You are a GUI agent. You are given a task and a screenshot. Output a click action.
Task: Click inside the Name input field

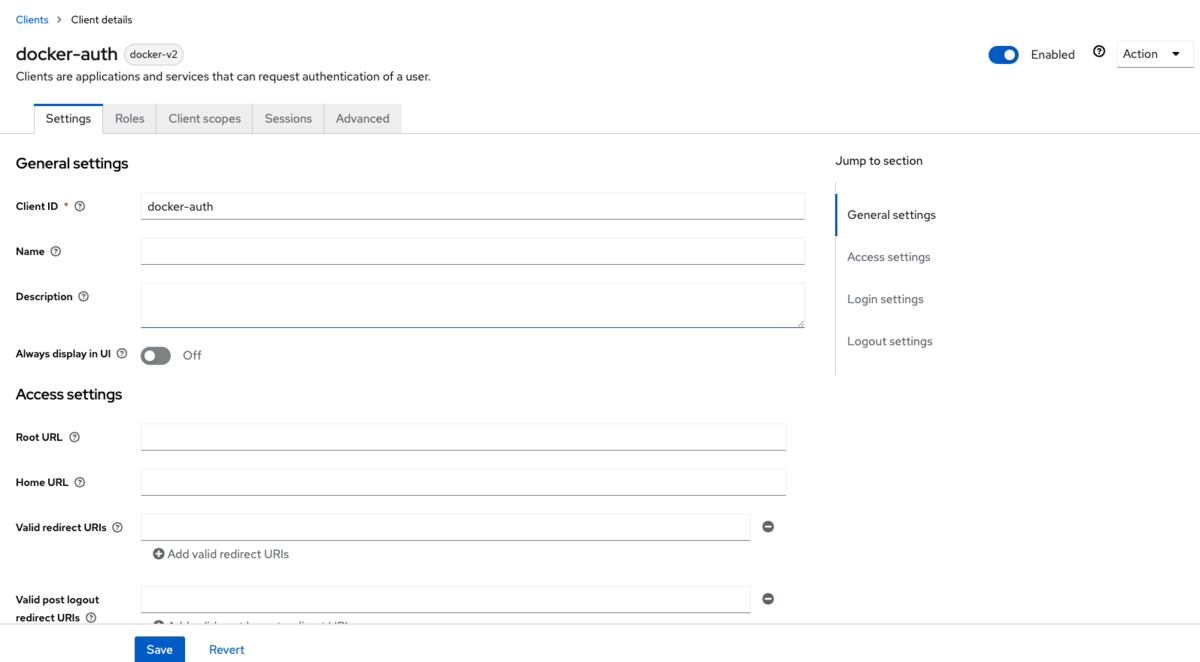coord(470,251)
